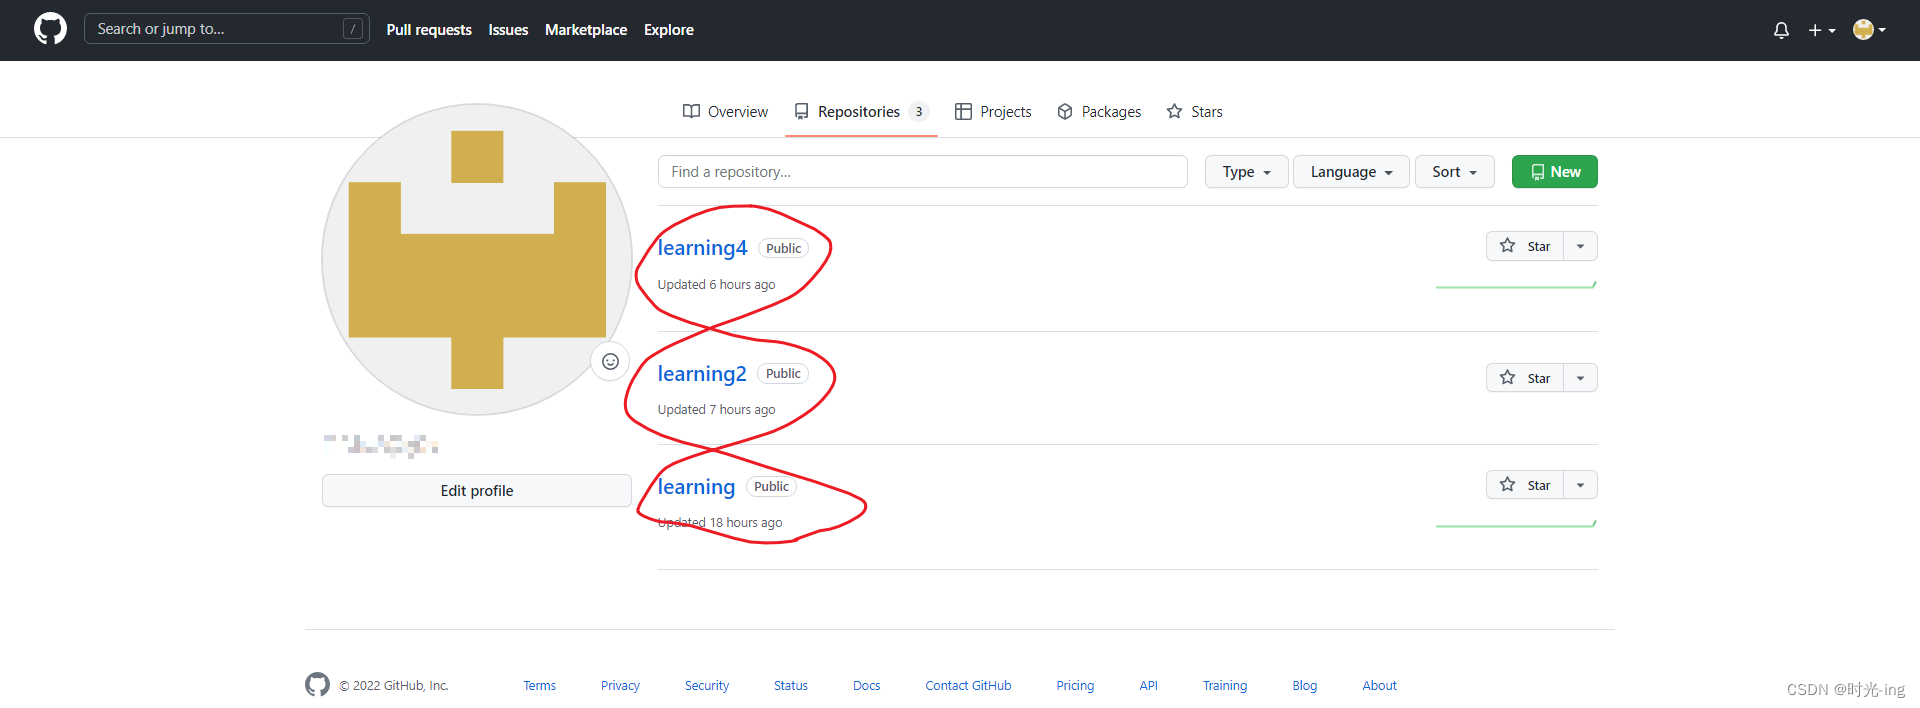1920x708 pixels.
Task: Click the Repositories count badge 3
Action: (x=919, y=112)
